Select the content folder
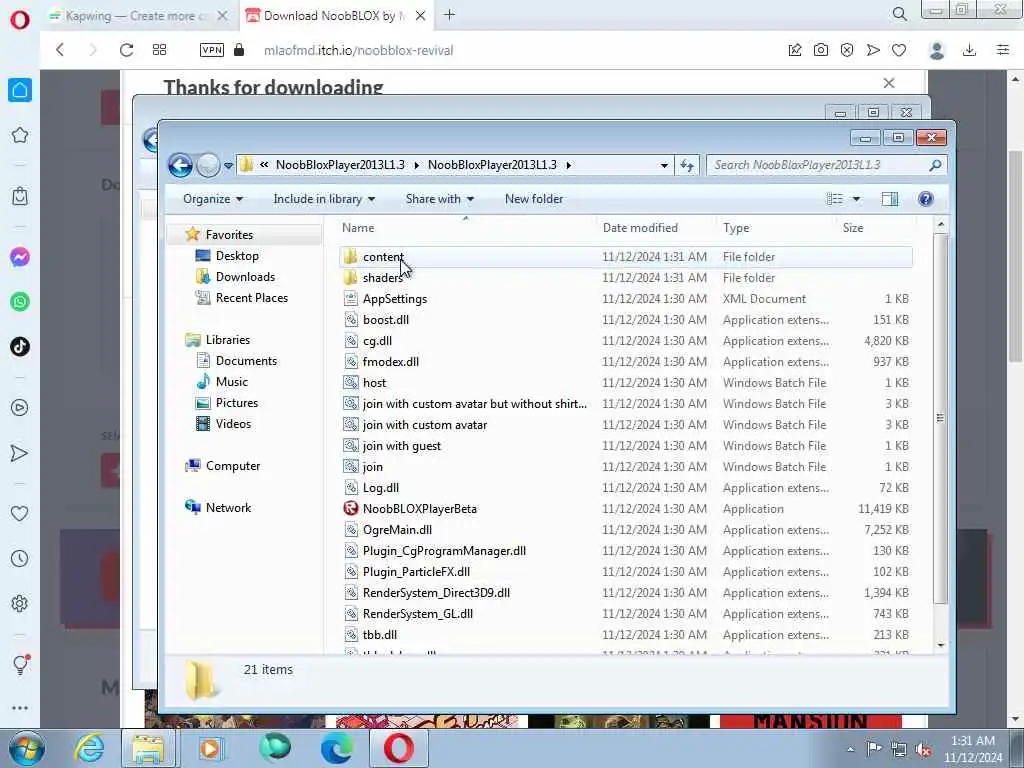 626,257
